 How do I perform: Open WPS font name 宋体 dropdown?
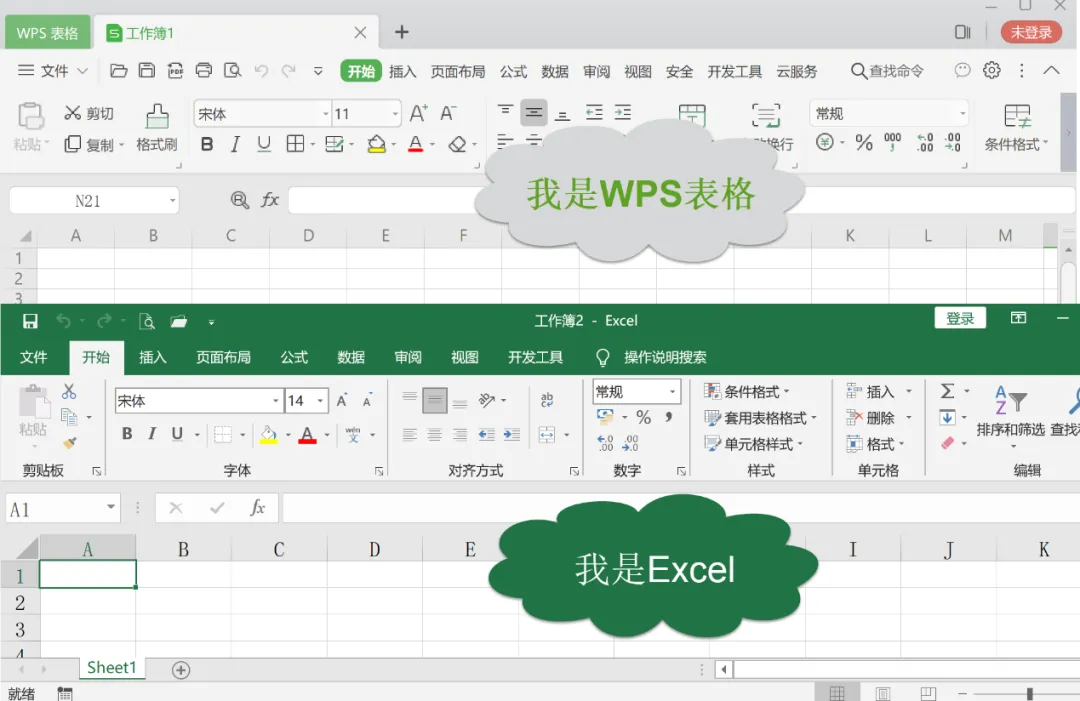click(325, 114)
